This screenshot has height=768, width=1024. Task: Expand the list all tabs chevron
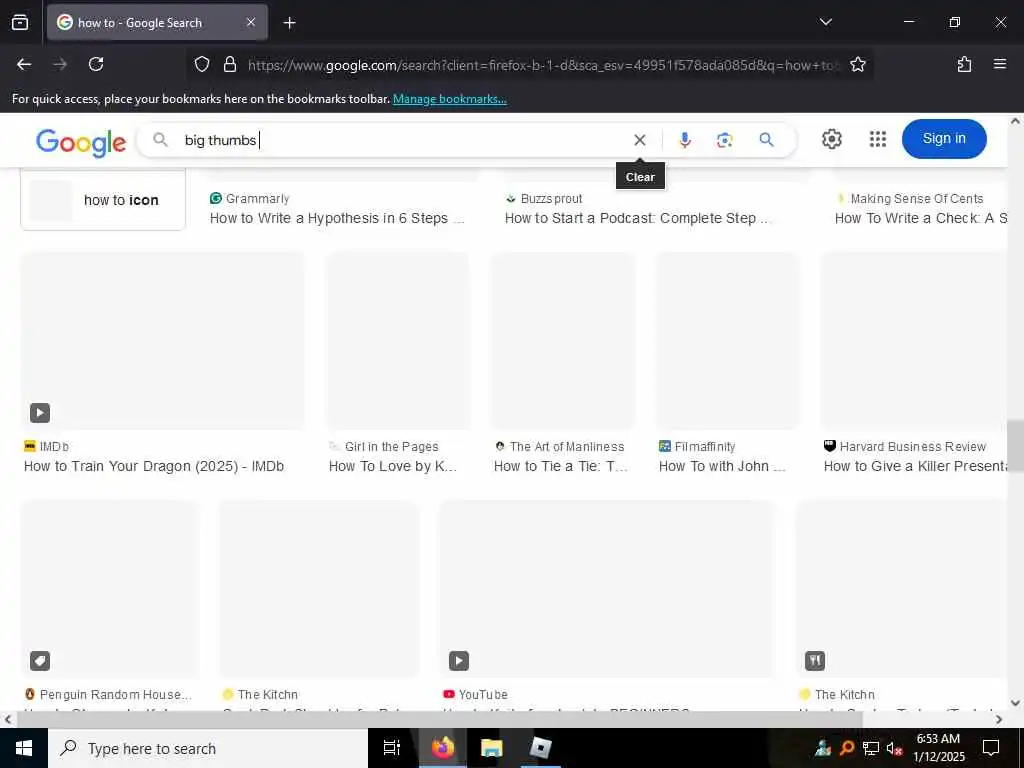coord(825,22)
